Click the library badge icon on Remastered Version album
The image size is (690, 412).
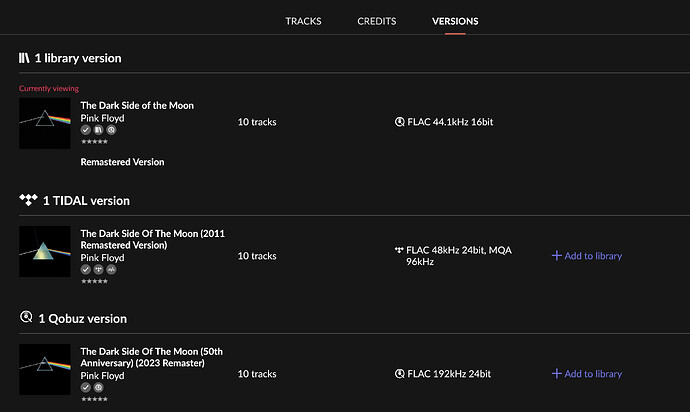[x=99, y=130]
